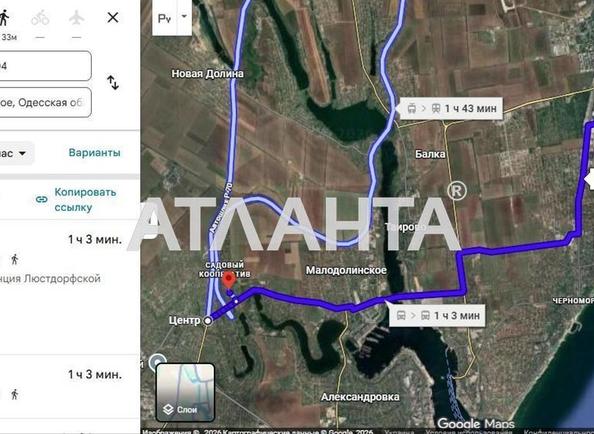Screen dimensions: 594x434
Task: Click the starting point input field
Action: click(45, 66)
